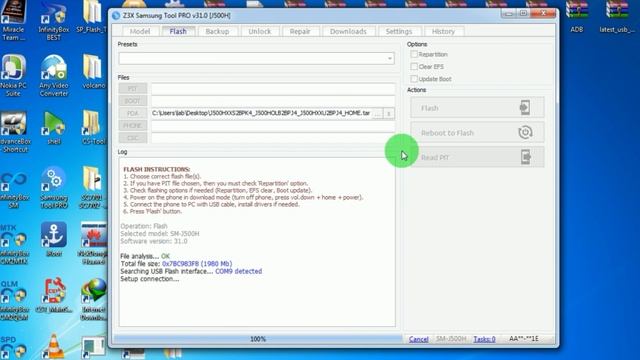The width and height of the screenshot is (640, 360).
Task: Click the Cancel link in status bar
Action: pyautogui.click(x=418, y=339)
